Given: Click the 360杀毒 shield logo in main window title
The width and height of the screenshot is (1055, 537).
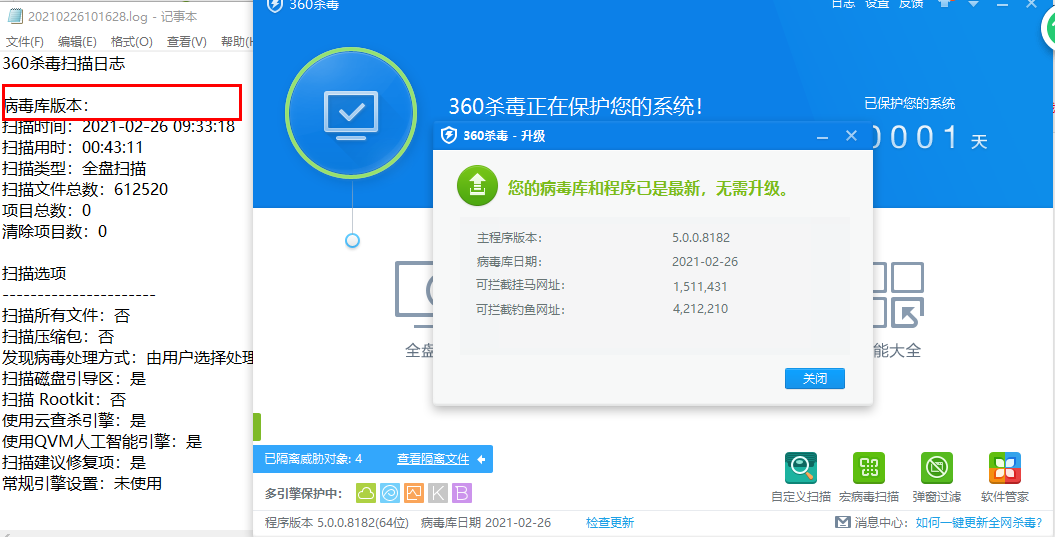Looking at the screenshot, I should [x=275, y=5].
